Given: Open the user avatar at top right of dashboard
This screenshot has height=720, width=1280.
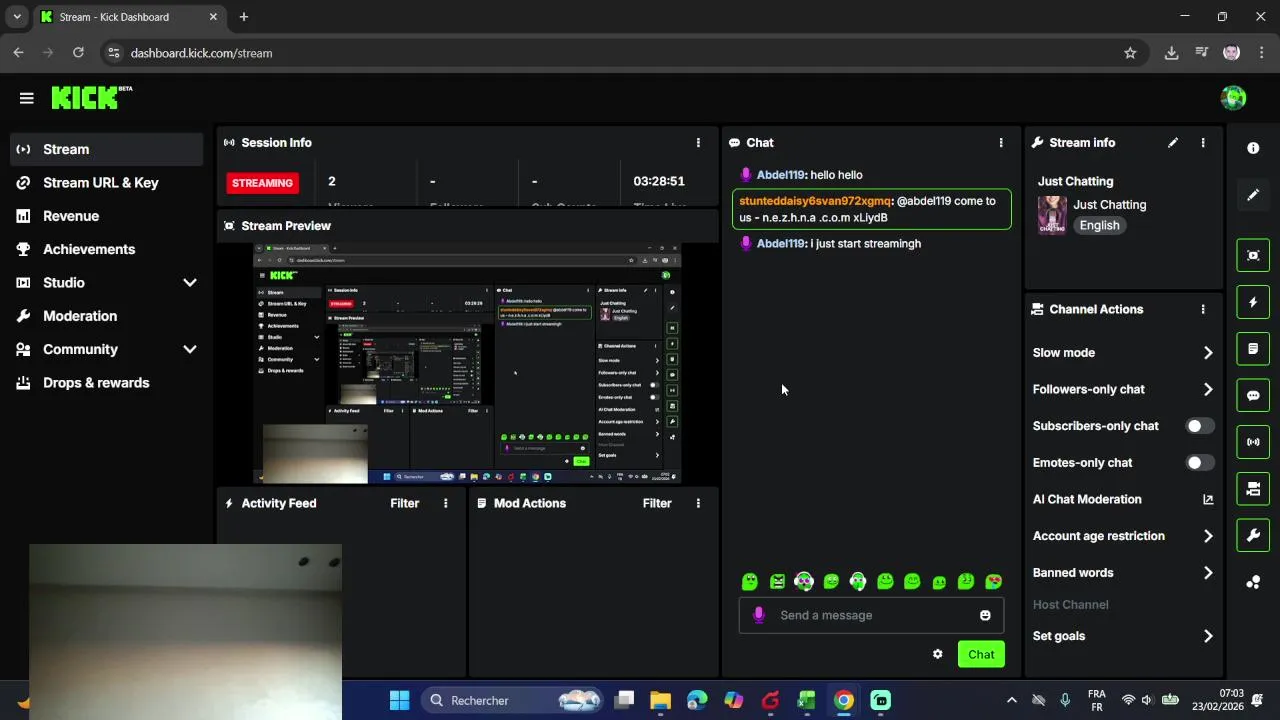Looking at the screenshot, I should pyautogui.click(x=1233, y=98).
